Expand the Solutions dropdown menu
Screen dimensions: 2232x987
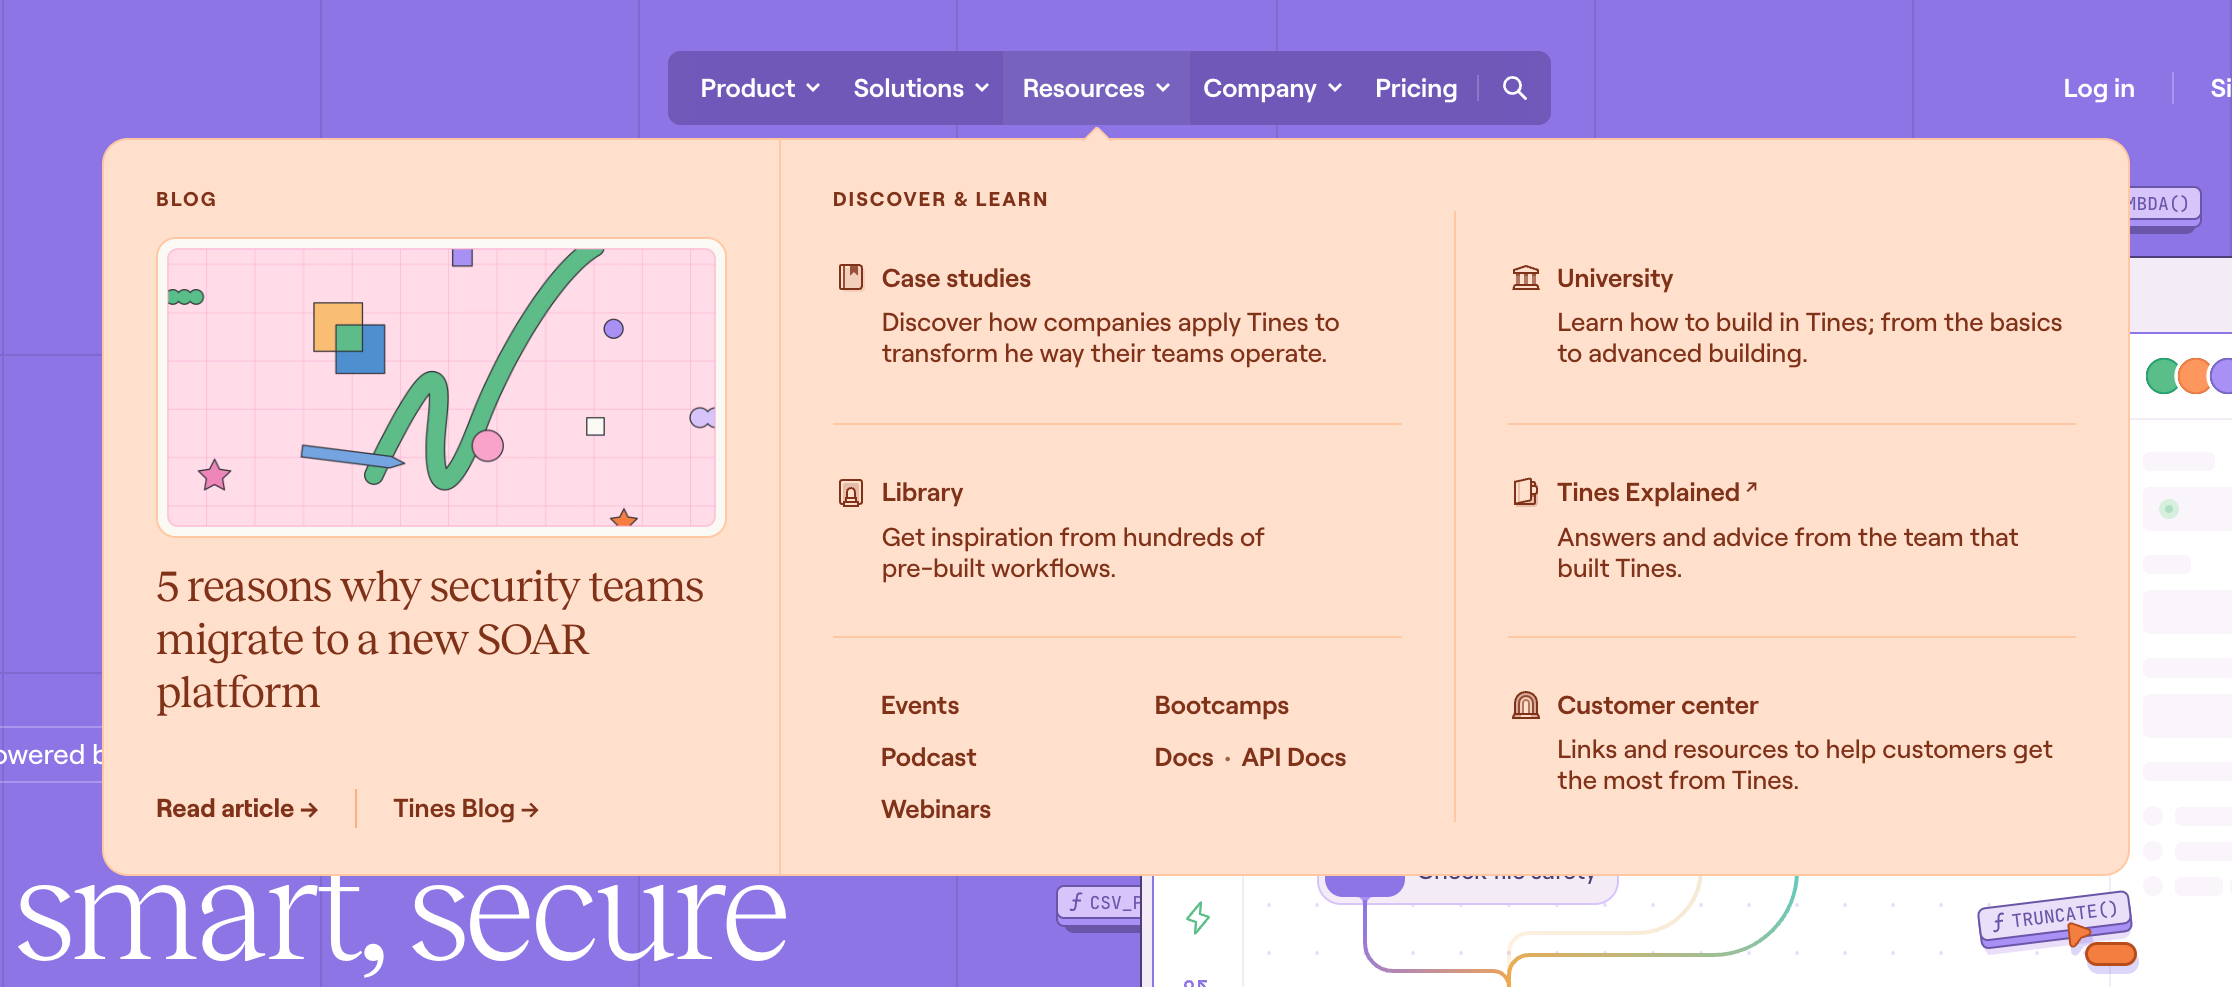pos(920,88)
